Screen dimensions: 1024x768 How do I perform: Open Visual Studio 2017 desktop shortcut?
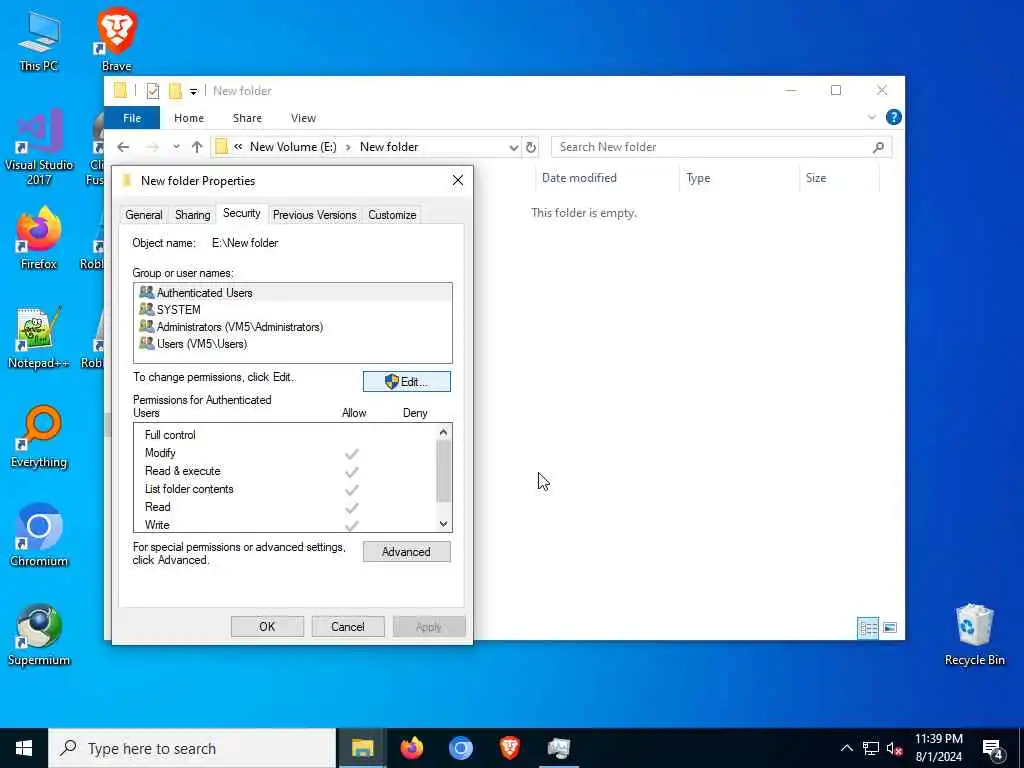tap(39, 148)
